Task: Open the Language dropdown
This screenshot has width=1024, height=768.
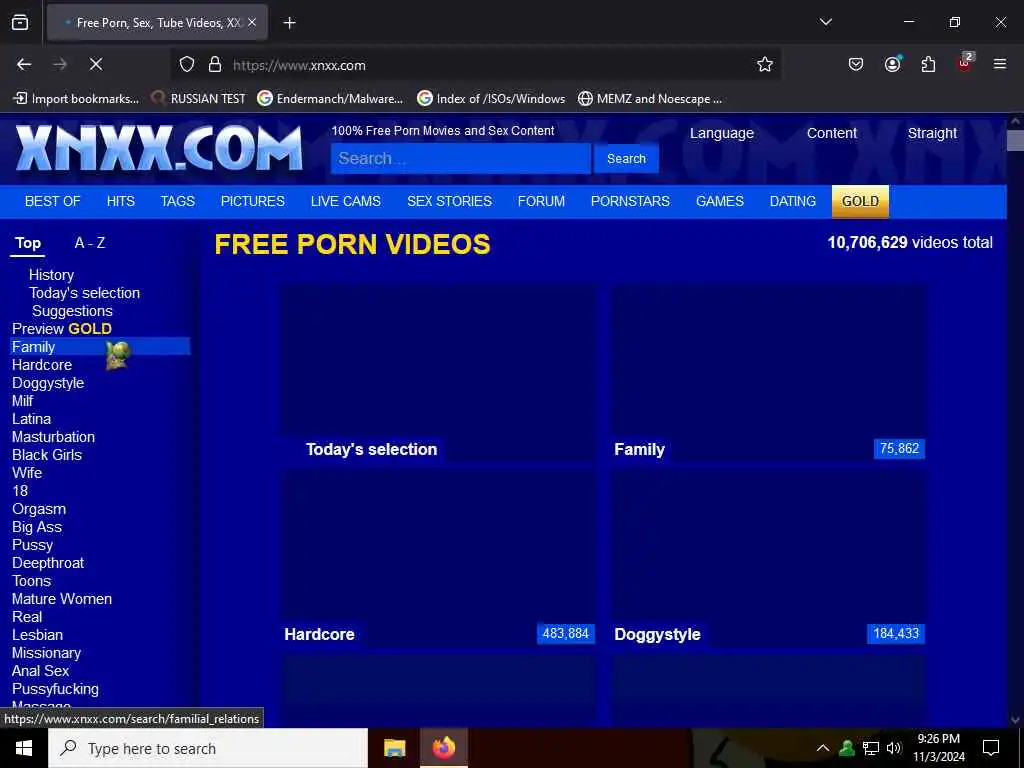Action: point(722,133)
